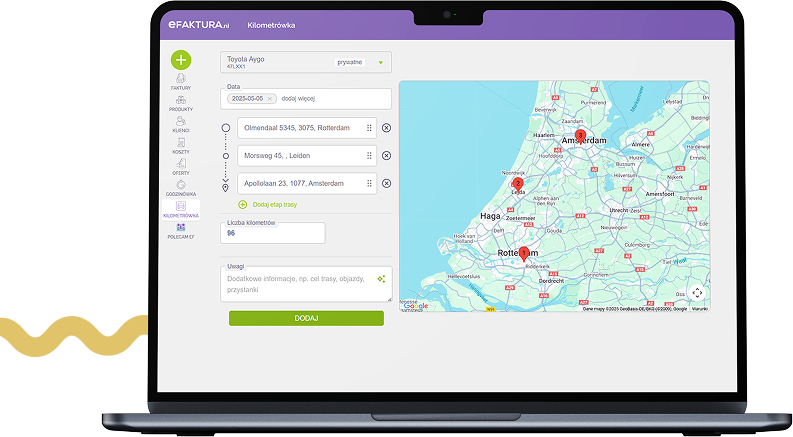This screenshot has width=793, height=437.
Task: Remove the Morsweg Leiden route stop
Action: coord(387,155)
